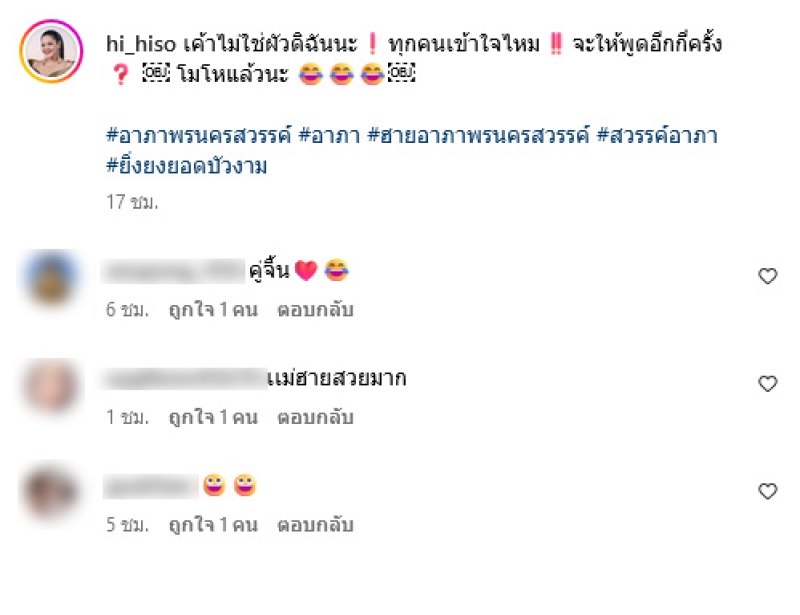Image resolution: width=800 pixels, height=615 pixels.
Task: Reply (ตอบกลับ) to the "คู่จิ้น" comment
Action: coord(315,310)
